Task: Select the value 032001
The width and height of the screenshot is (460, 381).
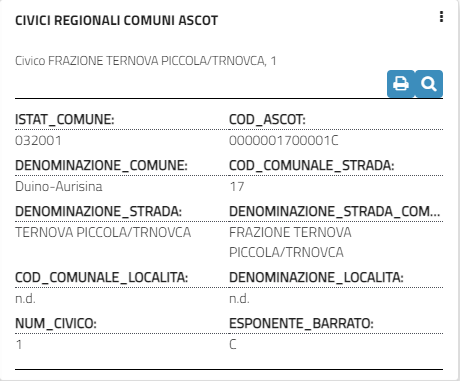Action: click(38, 141)
